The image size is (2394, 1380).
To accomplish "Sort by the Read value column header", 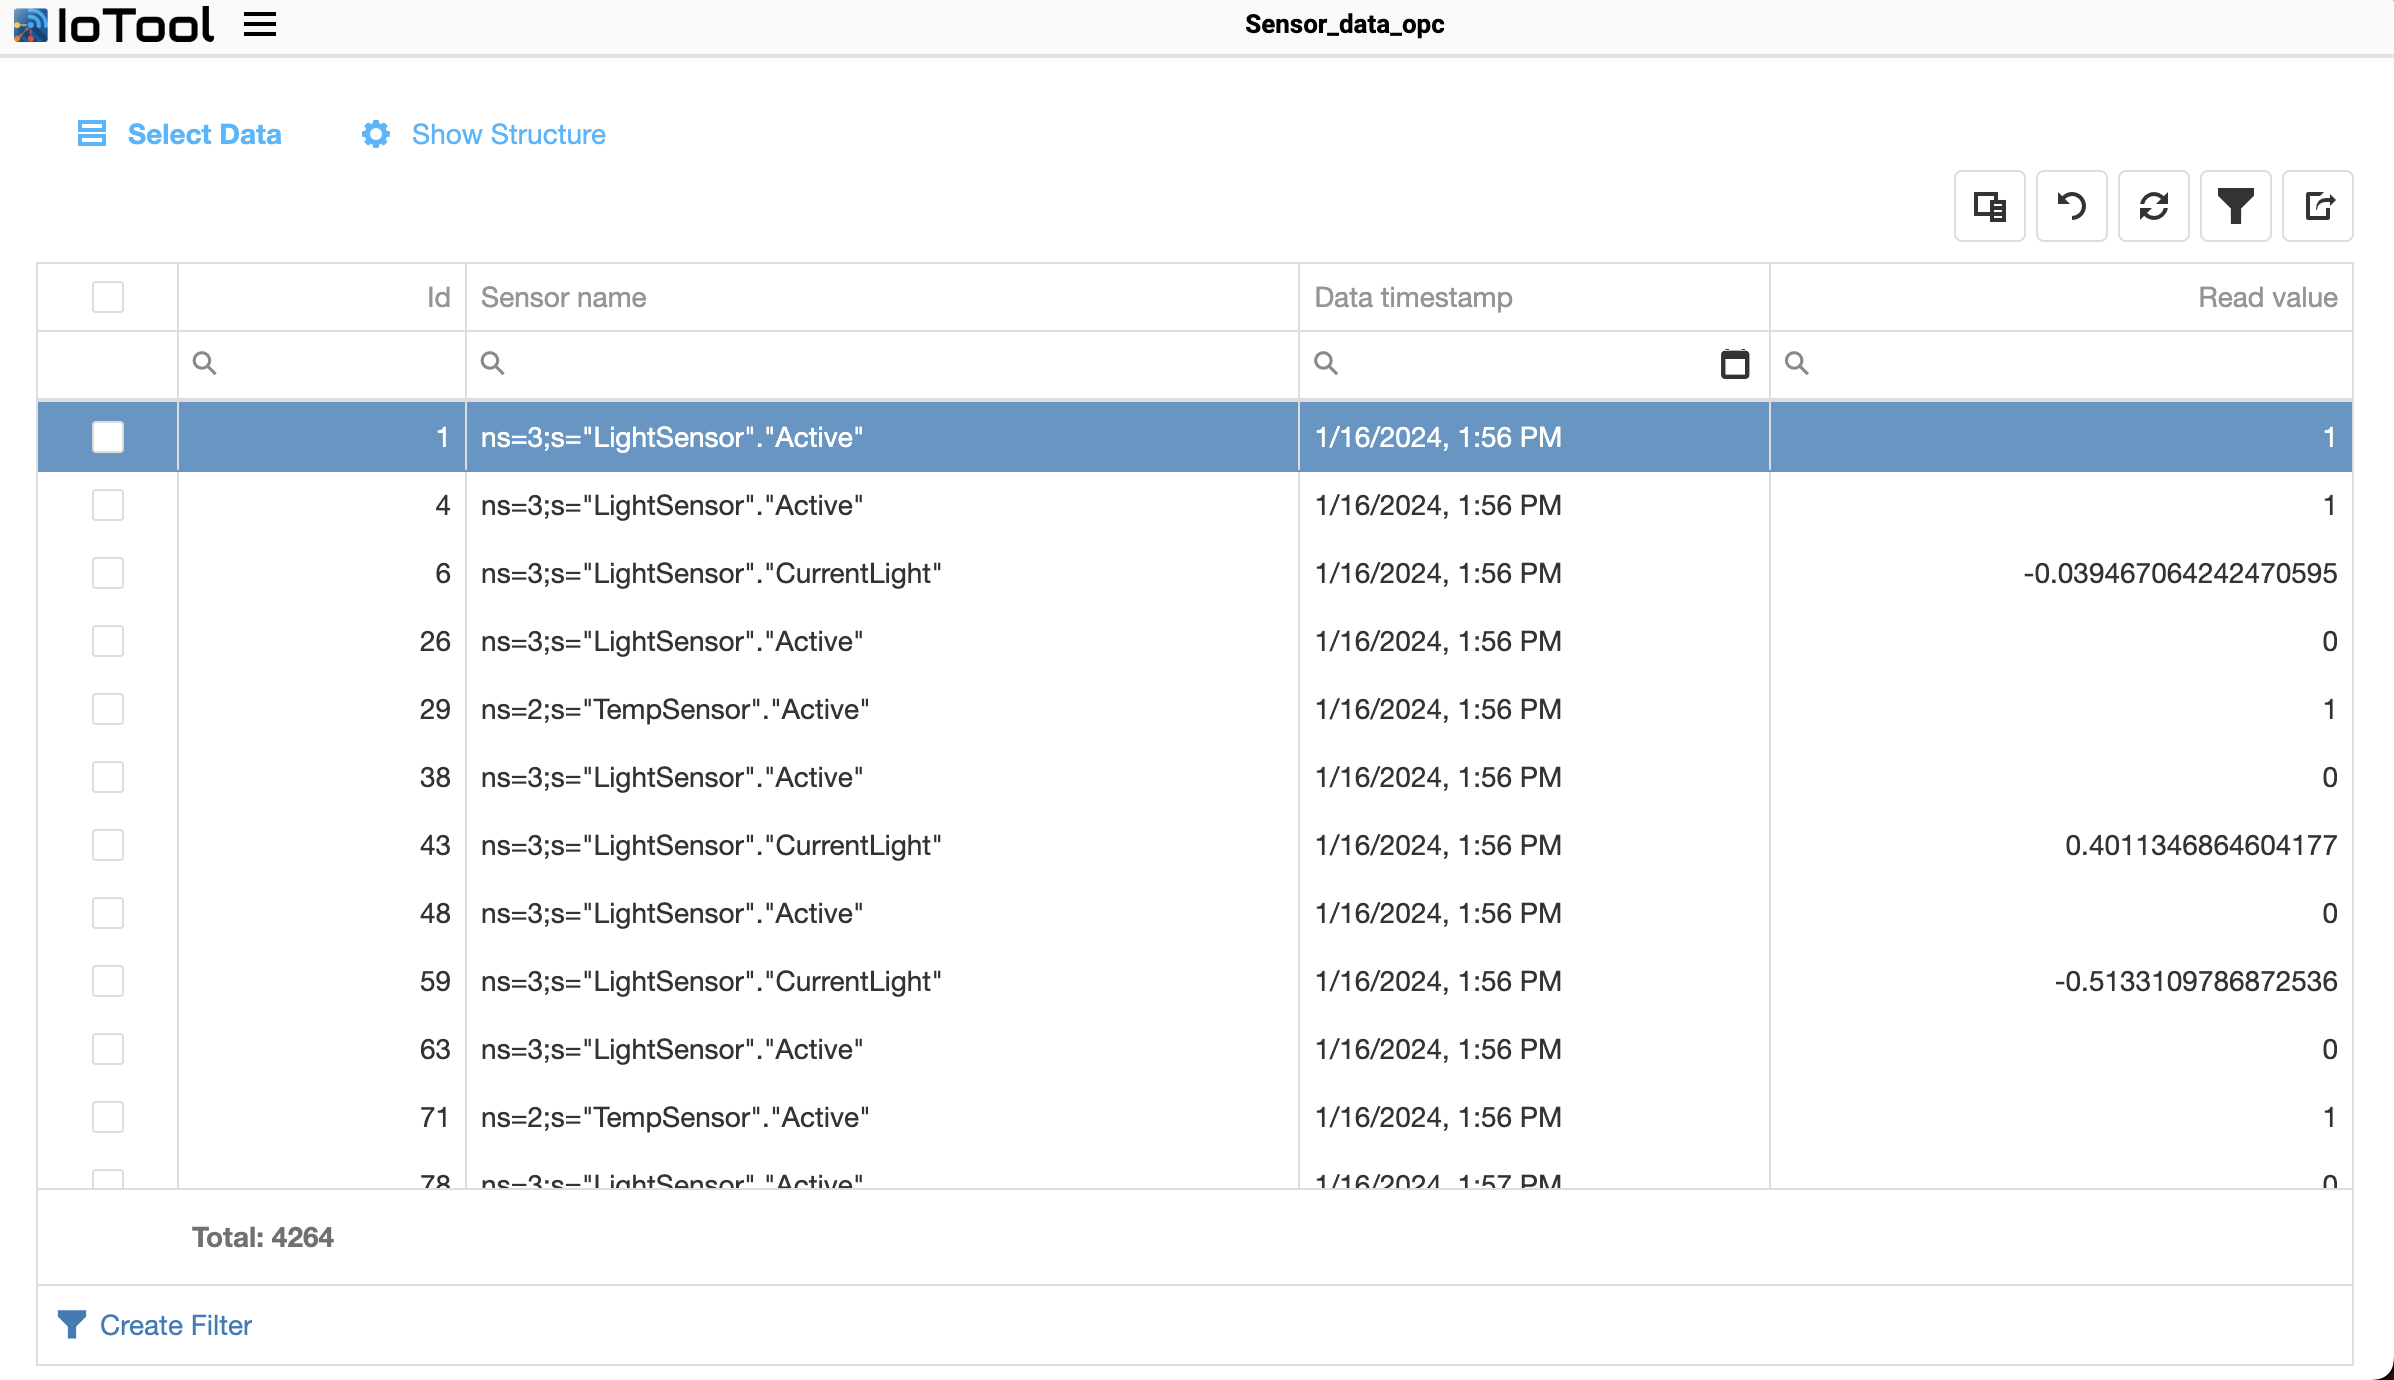I will 2061,297.
